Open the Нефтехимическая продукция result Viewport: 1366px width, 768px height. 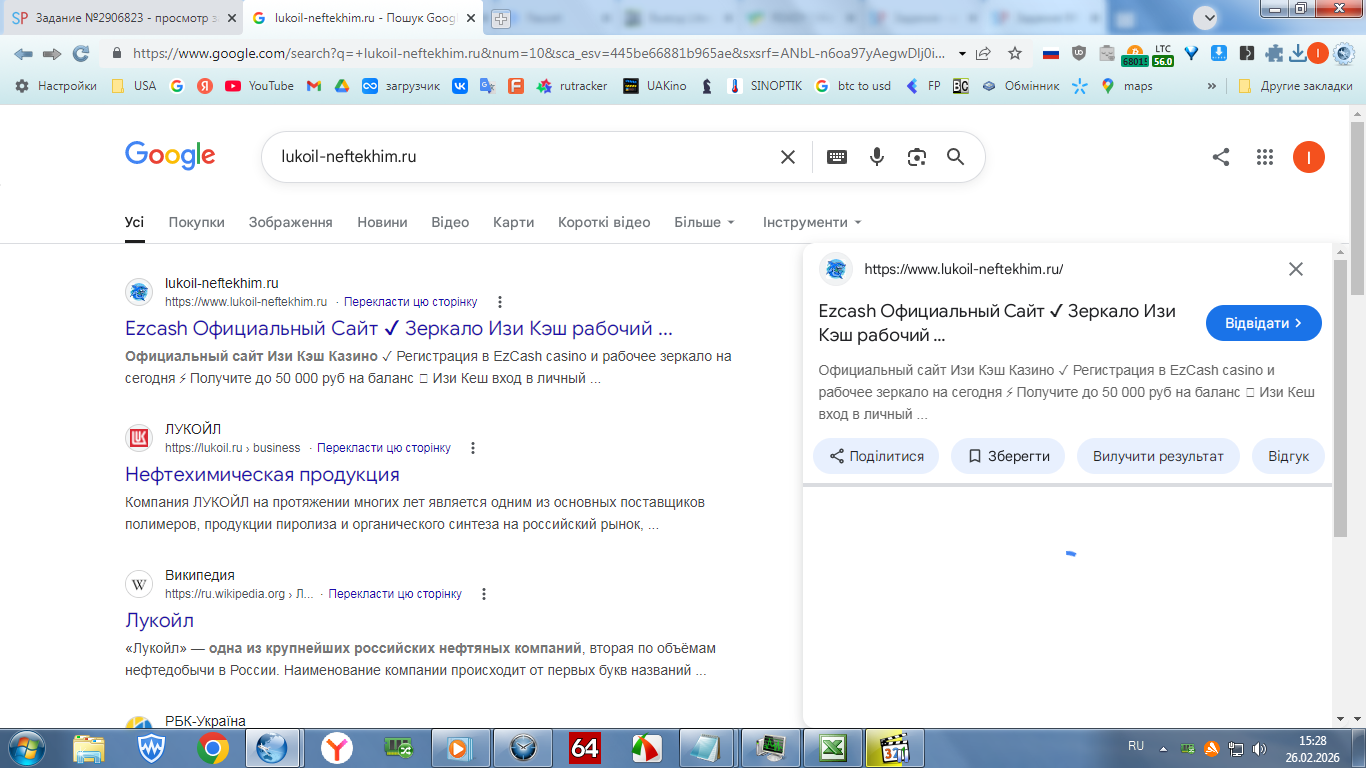point(262,474)
